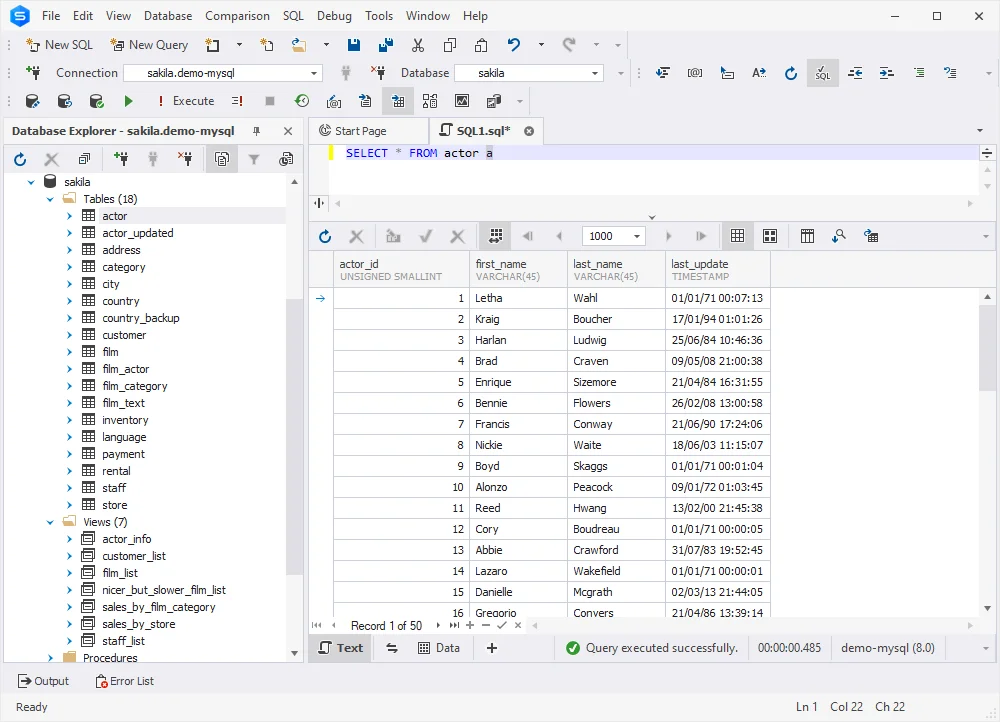The width and height of the screenshot is (1000, 722).
Task: Click the Execute button in the toolbar
Action: point(185,101)
